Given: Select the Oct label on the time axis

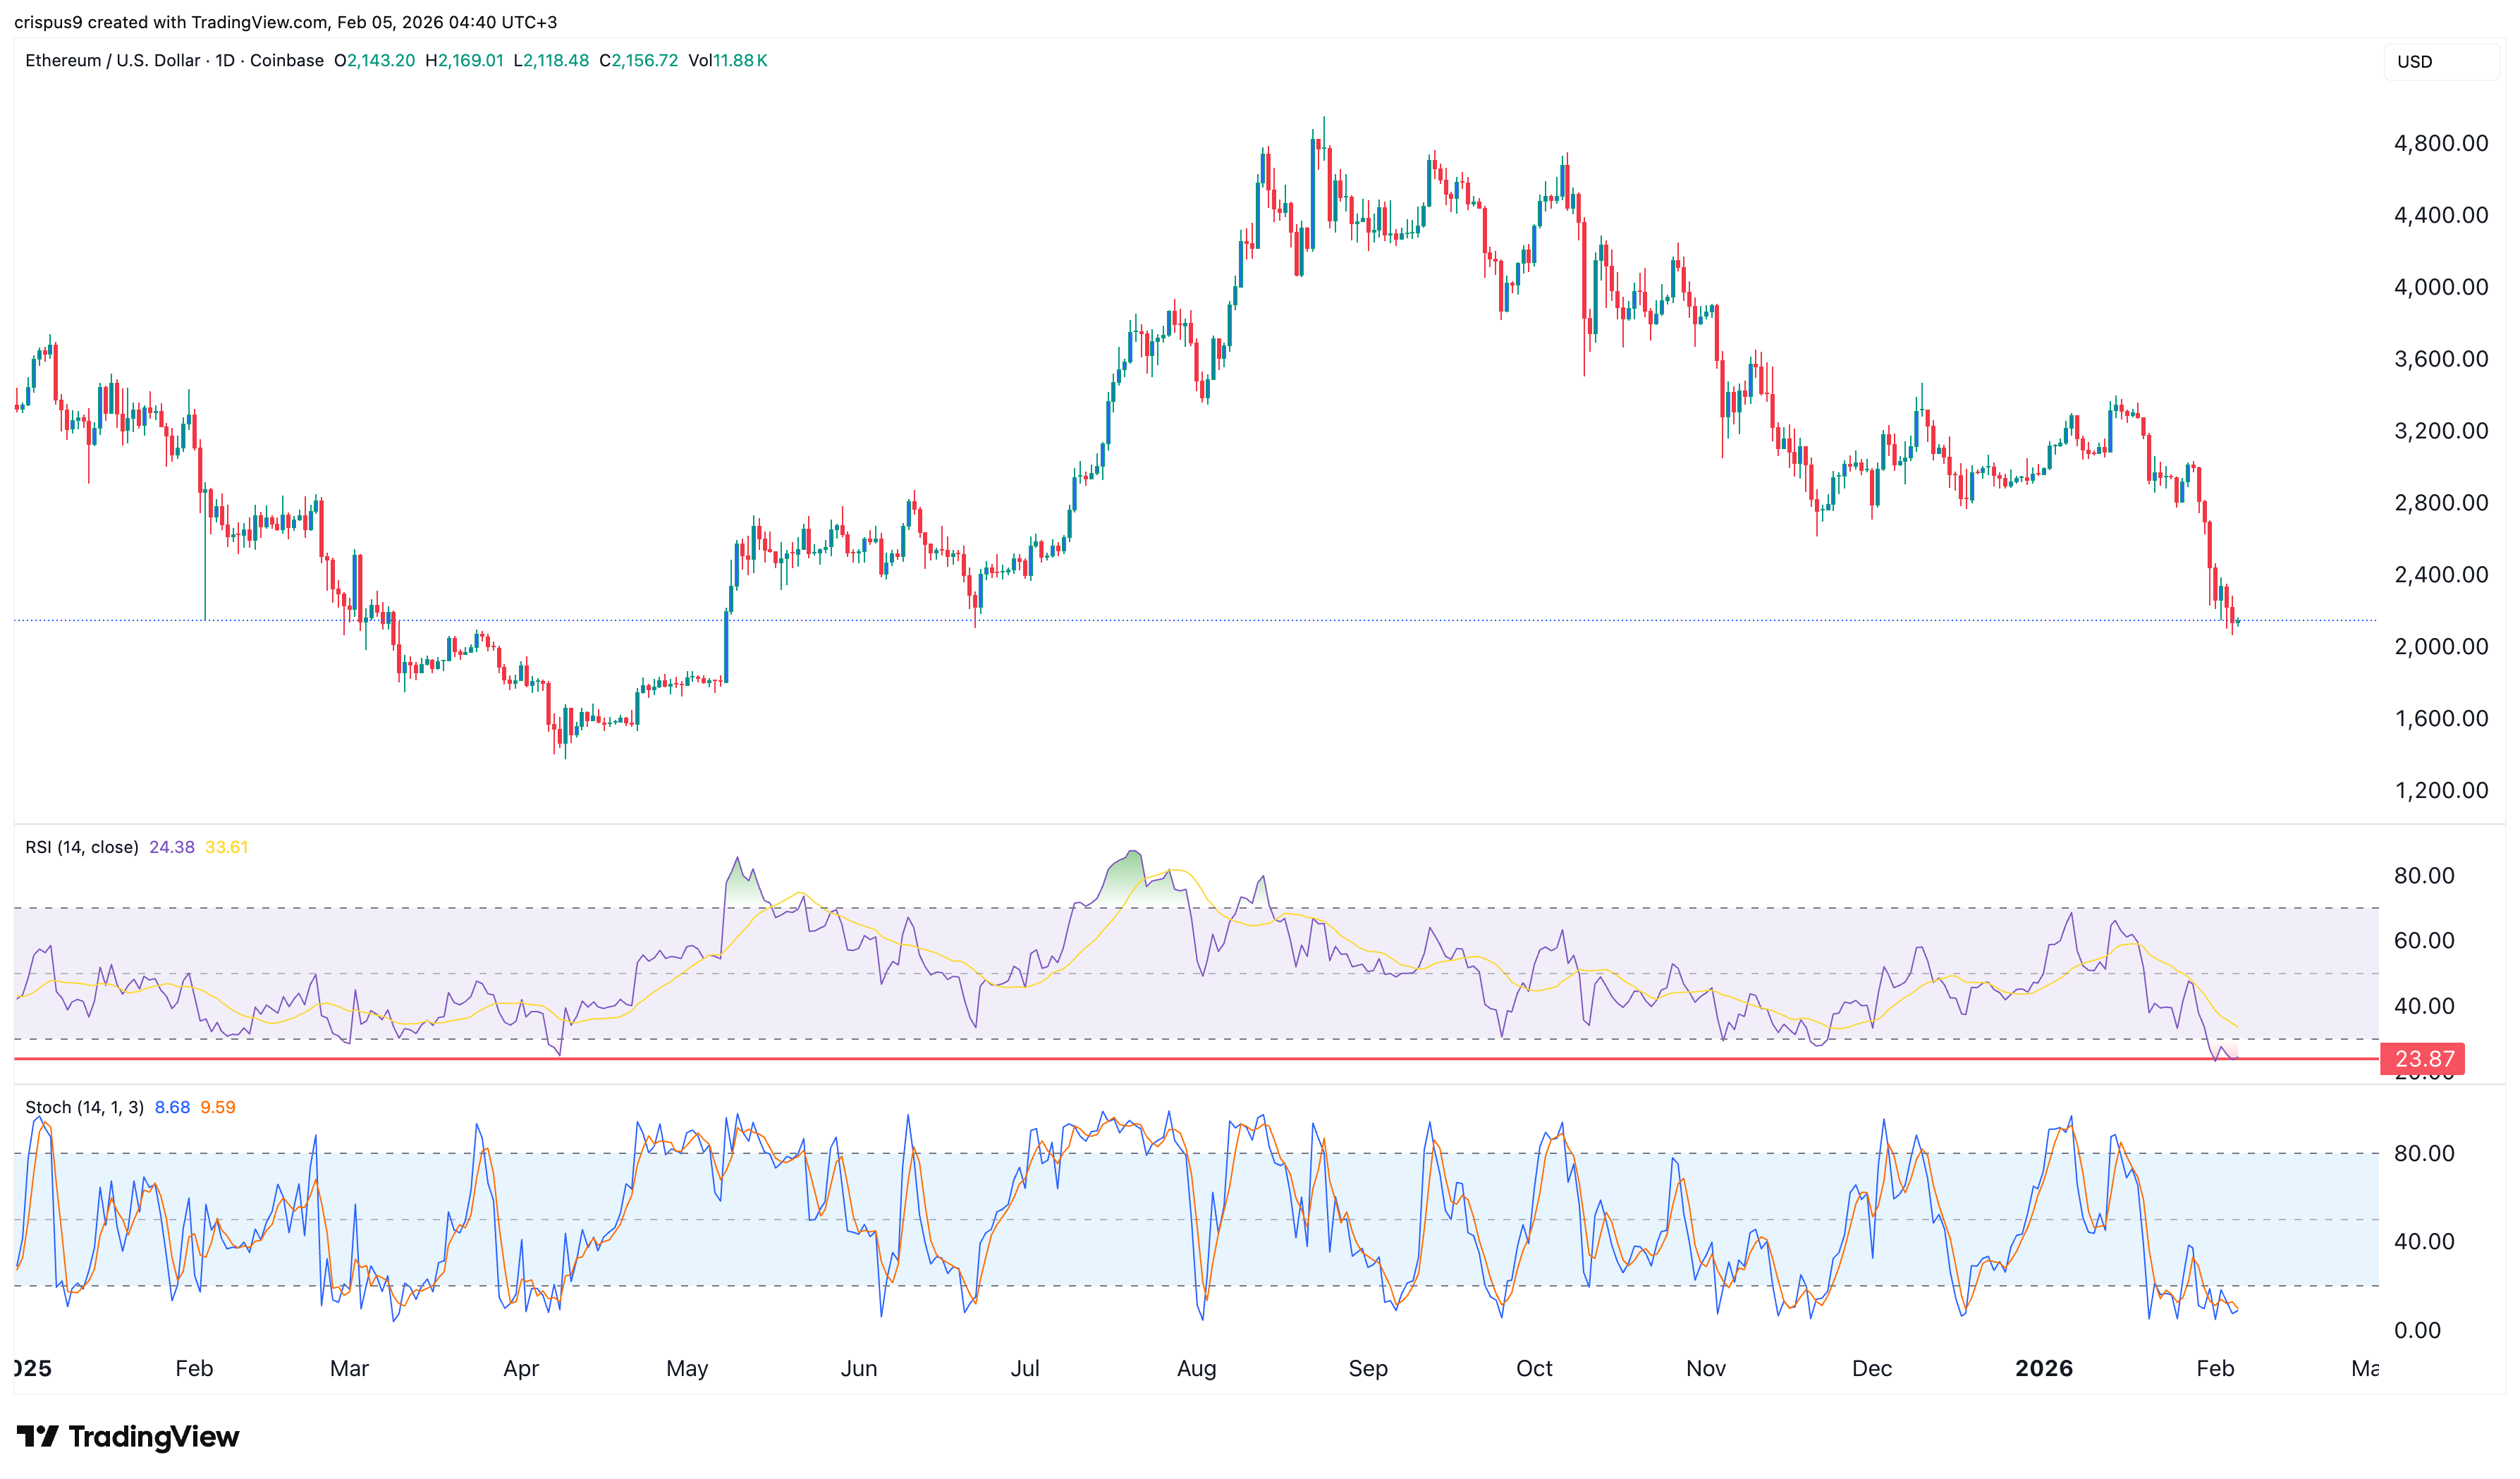Looking at the screenshot, I should click(x=1535, y=1368).
